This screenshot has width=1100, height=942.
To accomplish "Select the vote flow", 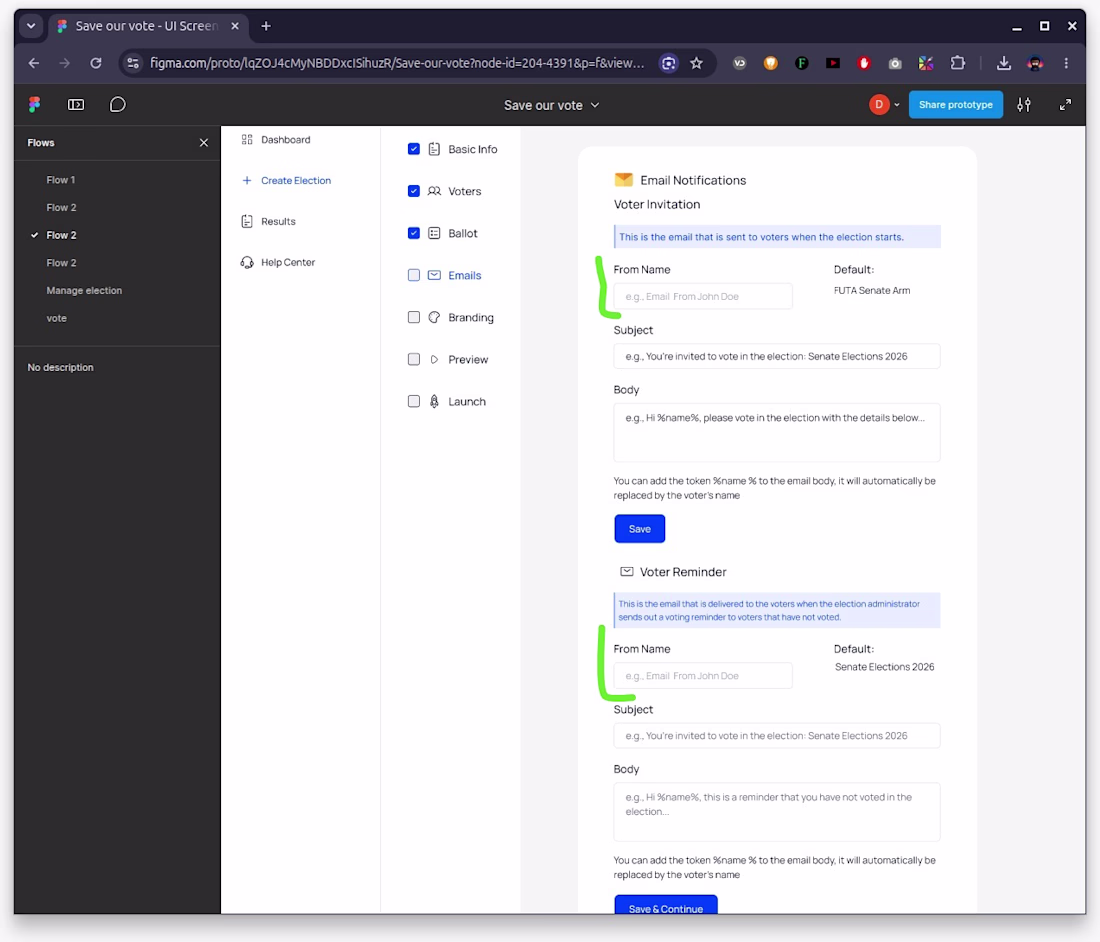I will coord(57,318).
